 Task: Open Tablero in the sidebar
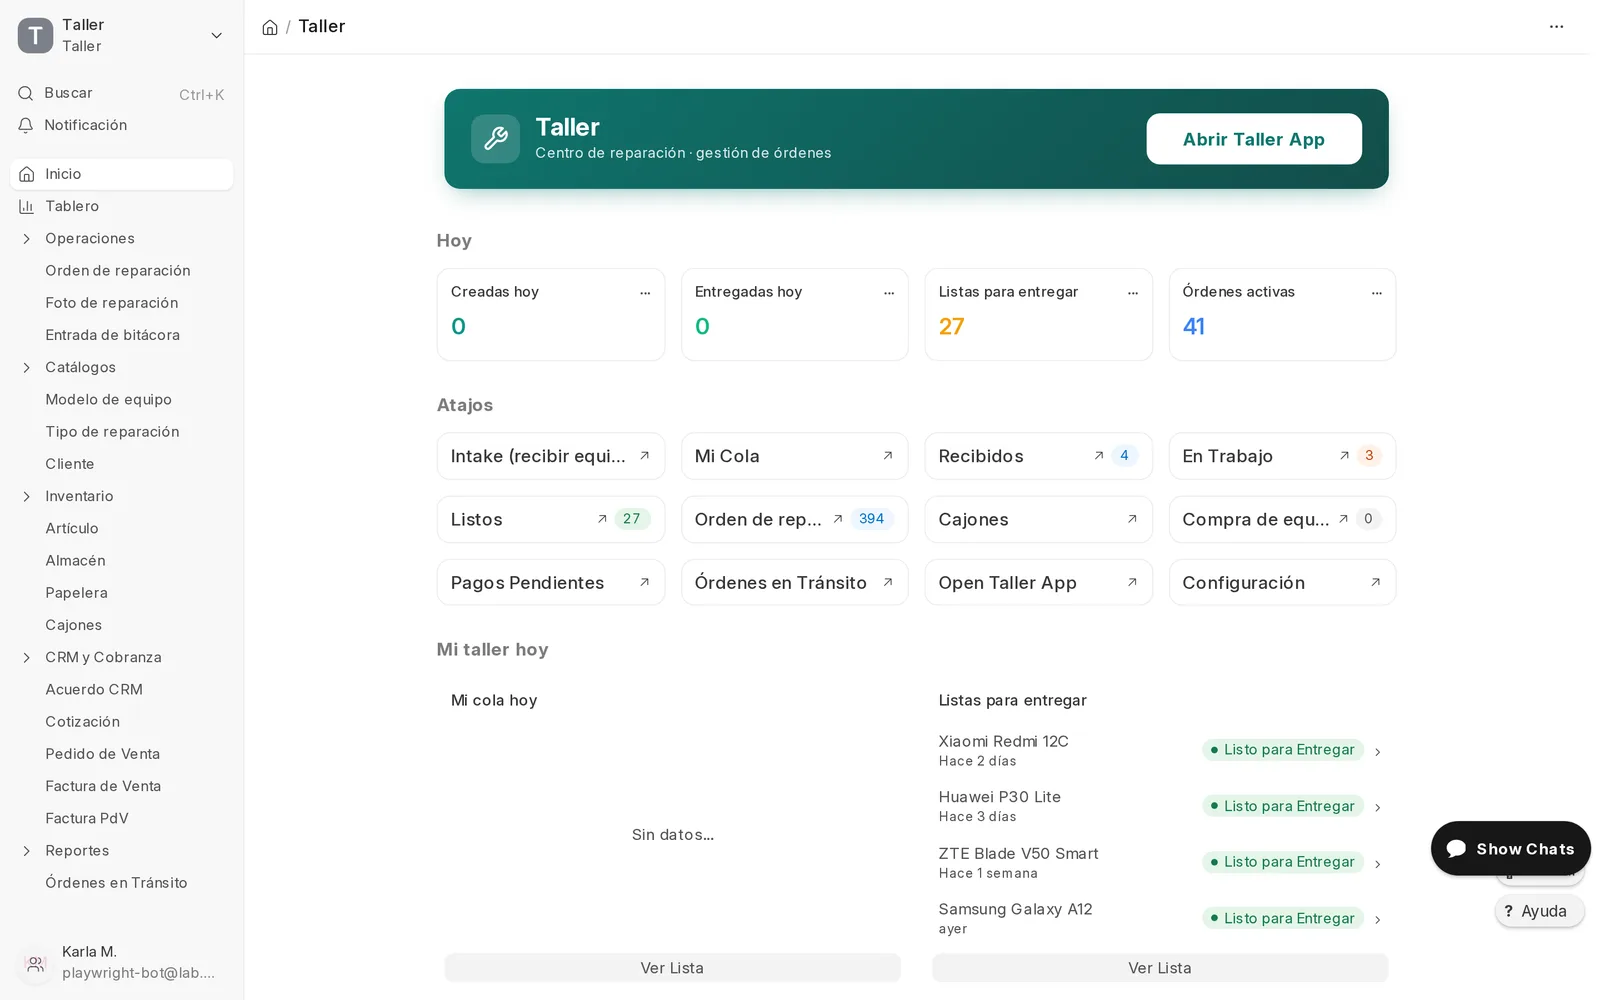121,206
